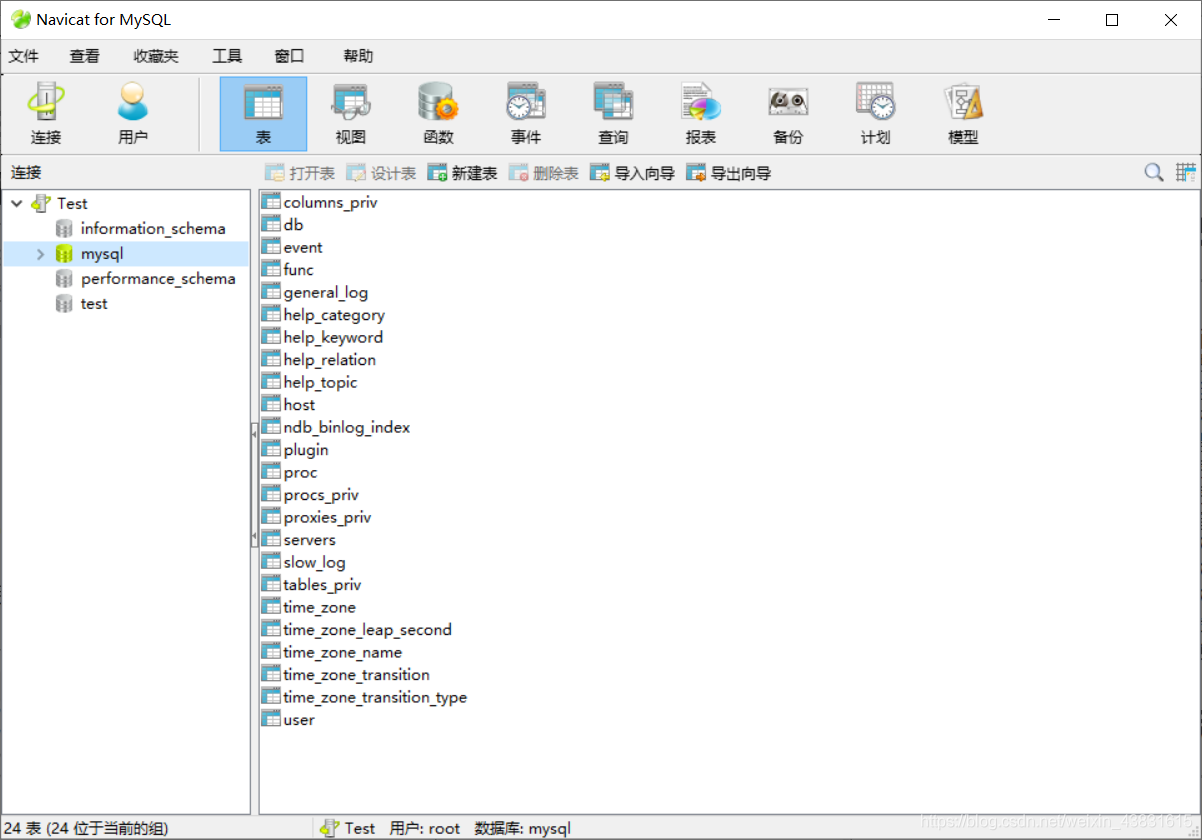
Task: Select the 函数 (Function) toolbar icon
Action: [438, 114]
